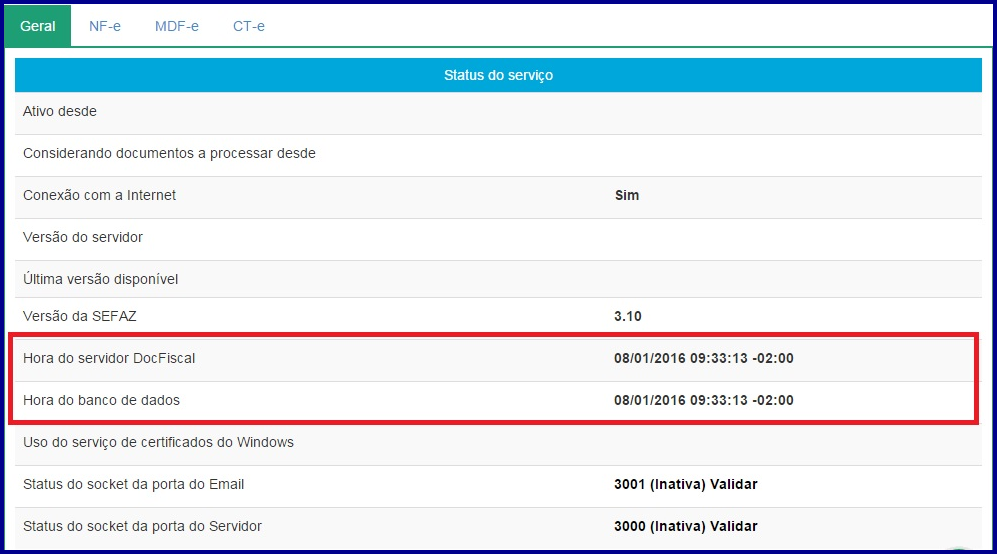
Task: Click Validar for Email port 3001
Action: click(734, 484)
